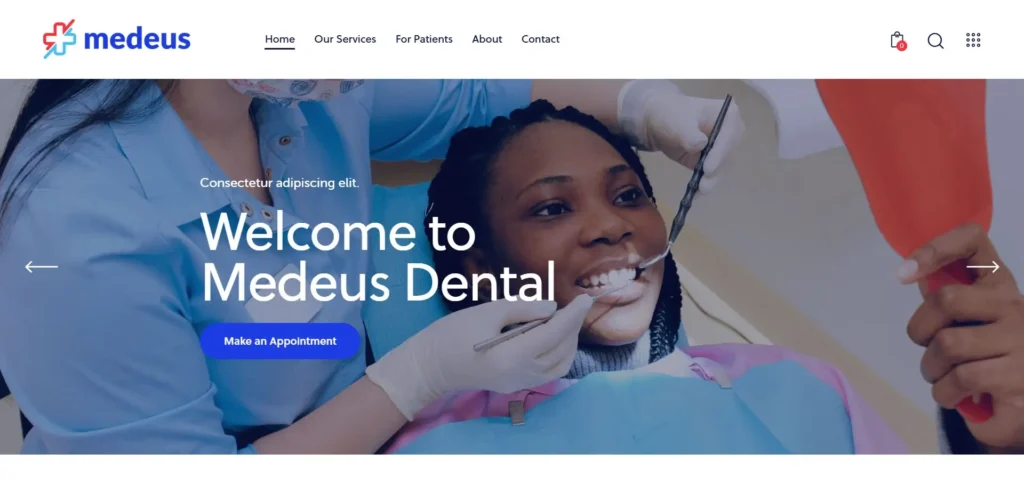
Task: Click the red cart count badge
Action: coord(901,46)
